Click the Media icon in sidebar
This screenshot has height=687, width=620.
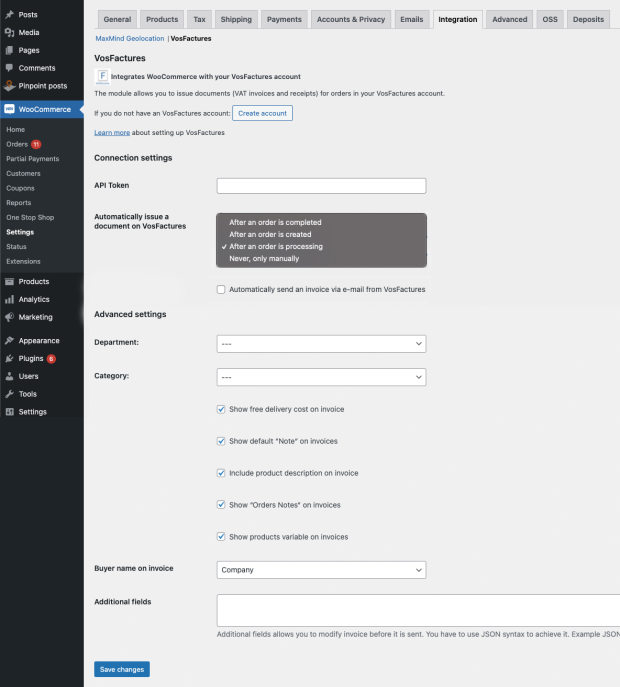click(x=9, y=32)
